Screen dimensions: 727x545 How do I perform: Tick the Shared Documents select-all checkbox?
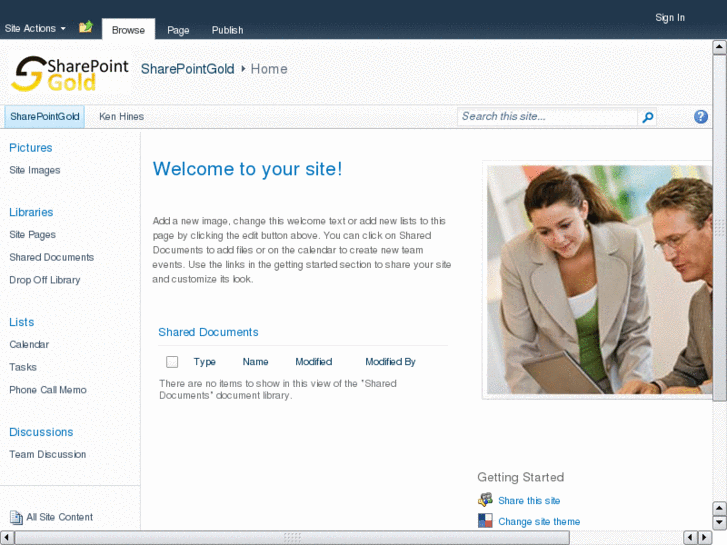click(172, 362)
